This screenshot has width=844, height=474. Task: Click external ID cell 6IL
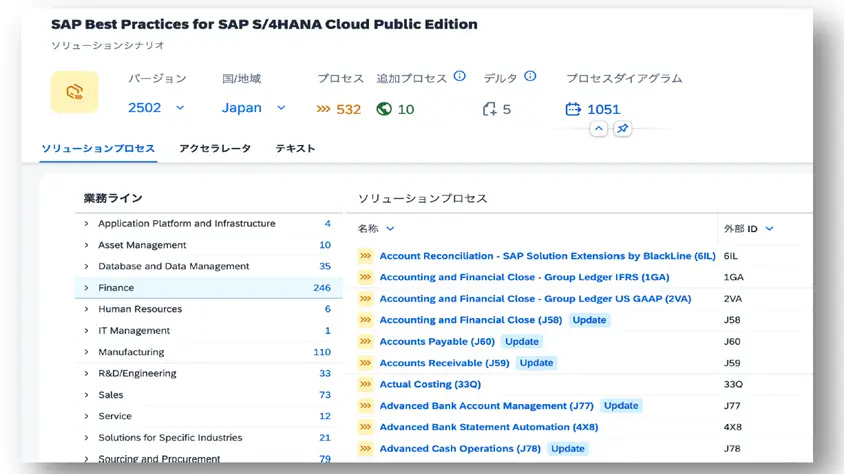[x=730, y=256]
